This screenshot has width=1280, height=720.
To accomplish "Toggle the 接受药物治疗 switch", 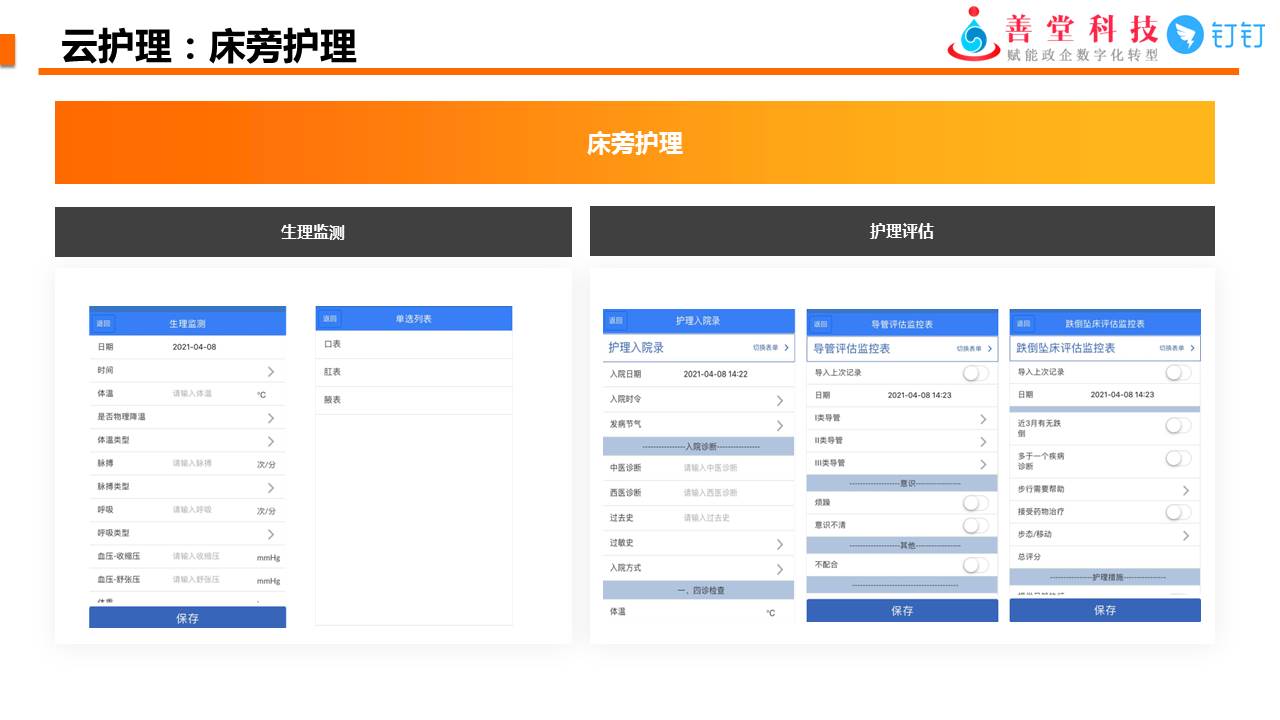I will pyautogui.click(x=1178, y=512).
